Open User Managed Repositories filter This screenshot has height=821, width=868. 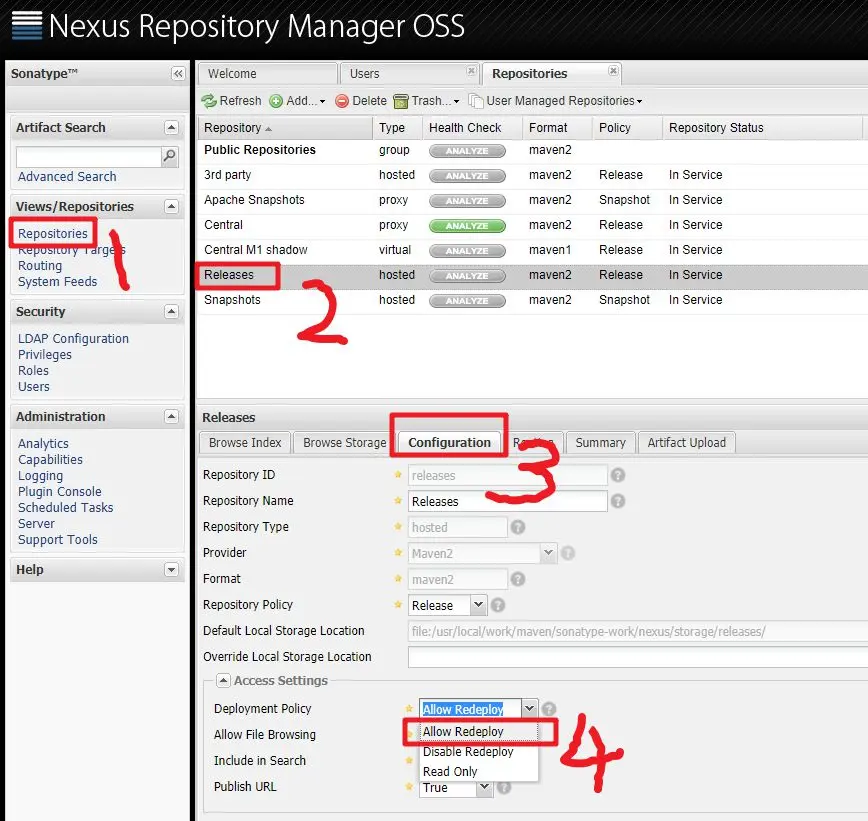[x=556, y=101]
